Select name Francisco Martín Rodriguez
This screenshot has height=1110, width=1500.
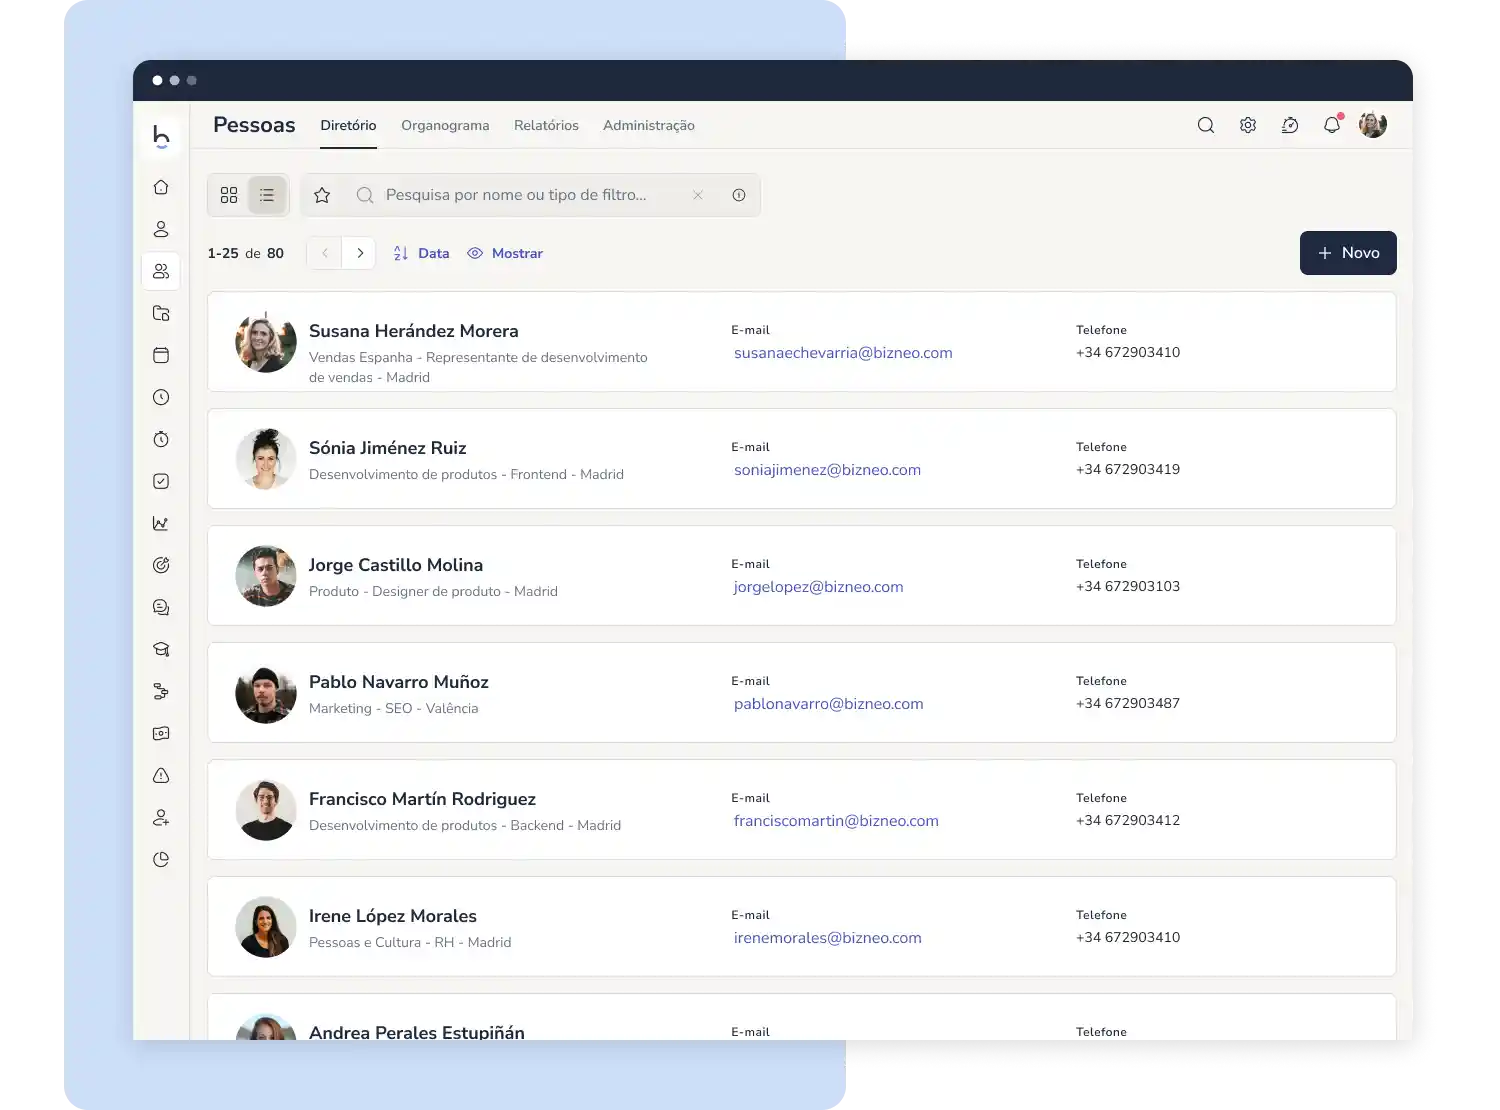422,799
